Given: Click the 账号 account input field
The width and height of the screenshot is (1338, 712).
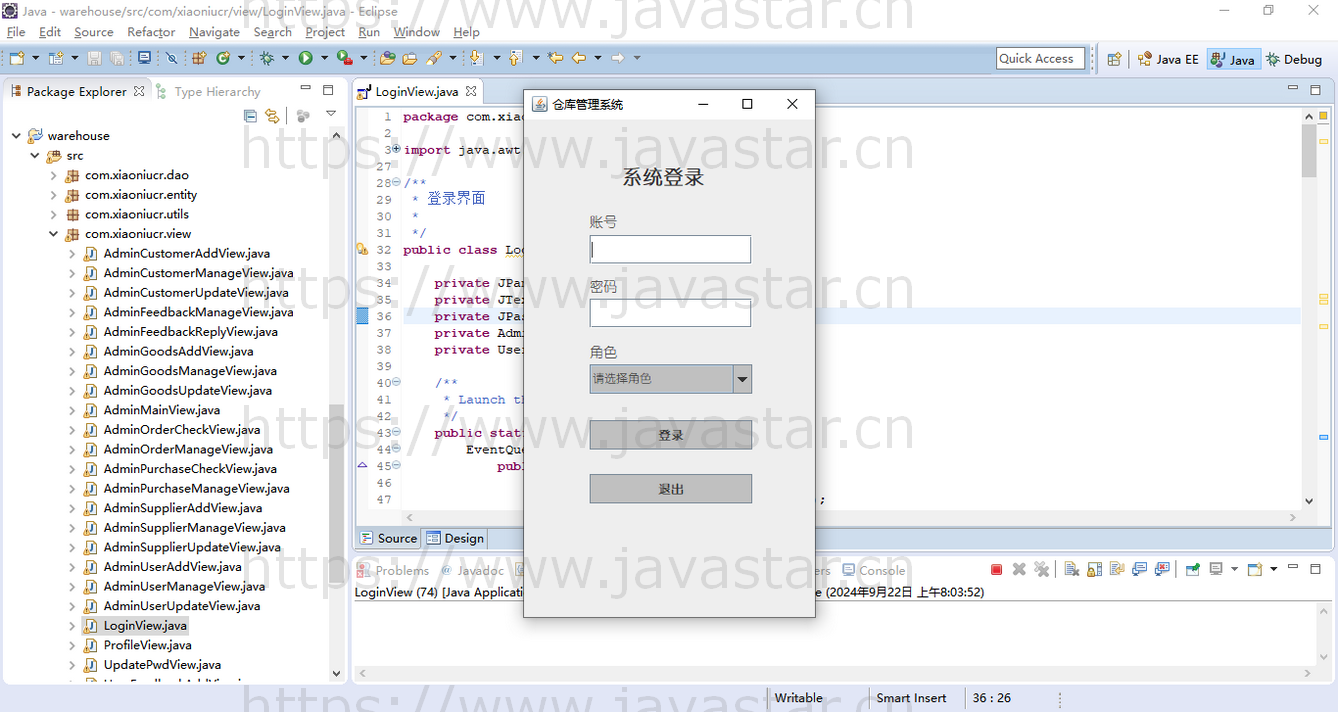Looking at the screenshot, I should point(670,249).
